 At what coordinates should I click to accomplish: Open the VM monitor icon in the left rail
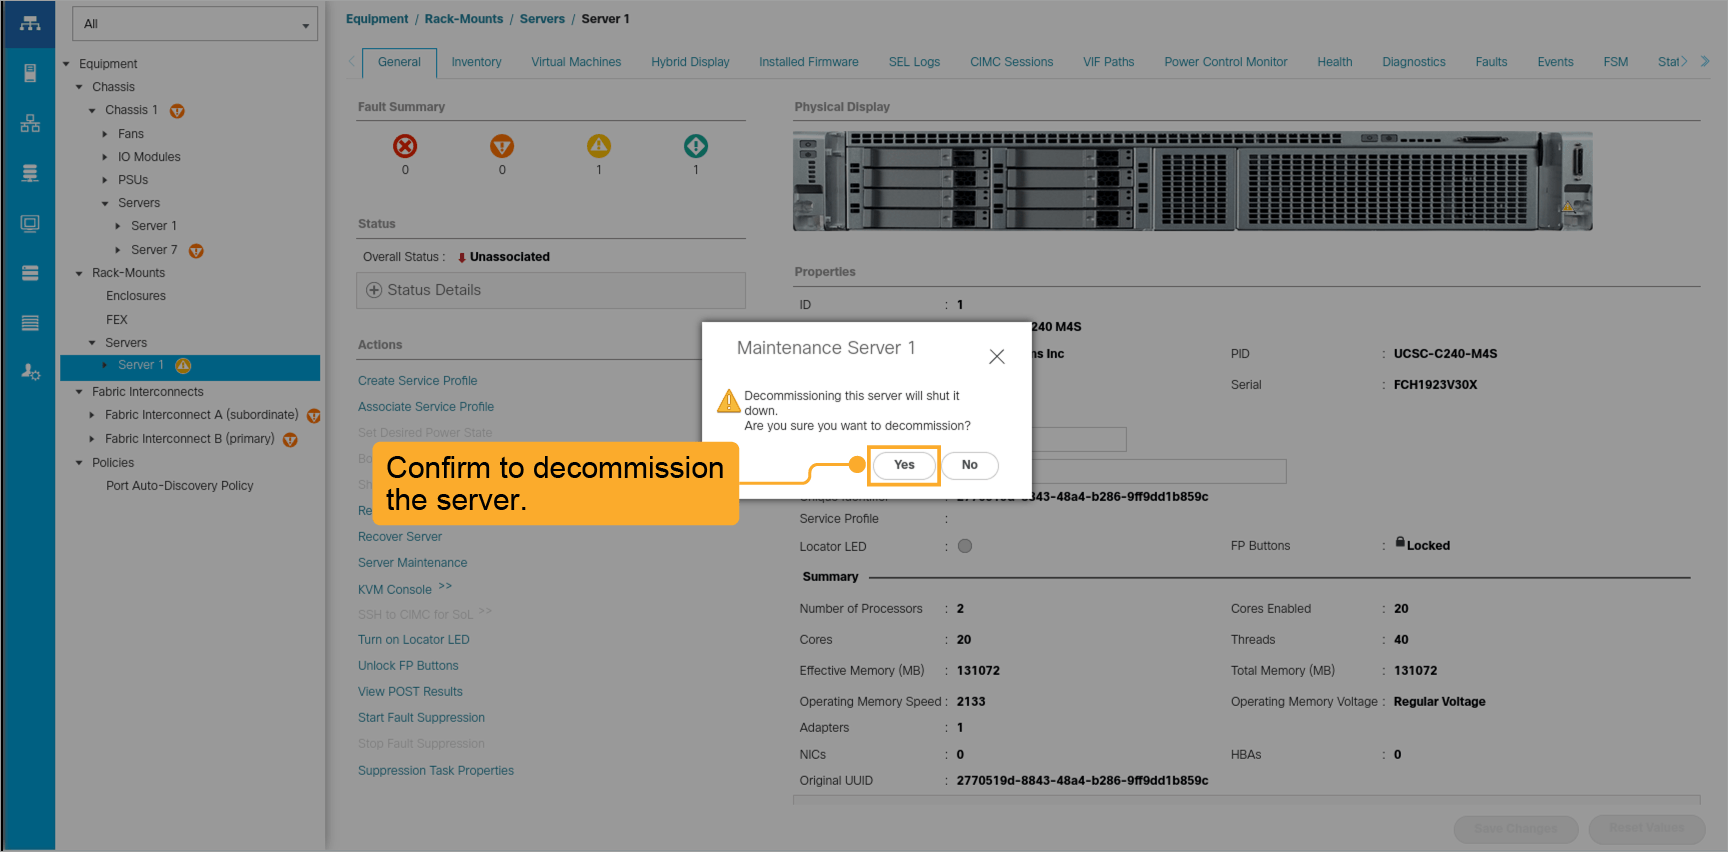[30, 223]
